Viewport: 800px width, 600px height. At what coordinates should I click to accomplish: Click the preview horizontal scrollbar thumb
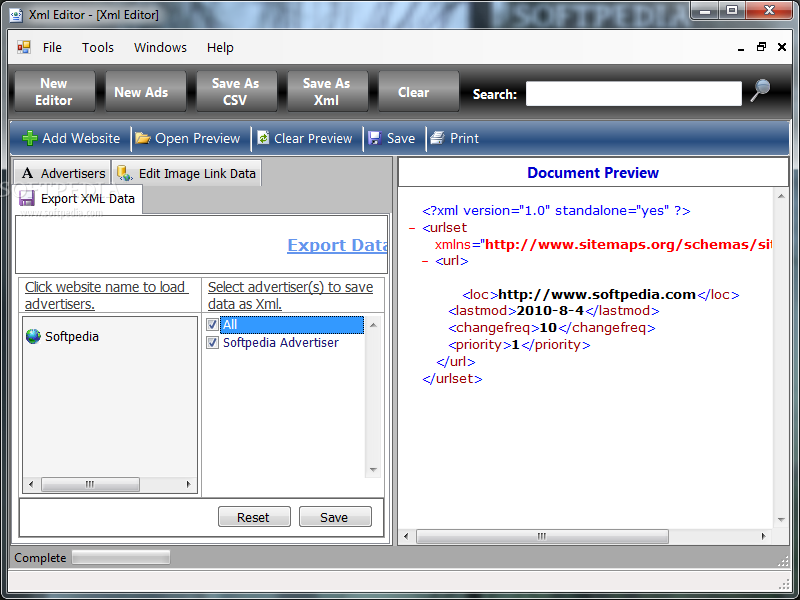542,536
